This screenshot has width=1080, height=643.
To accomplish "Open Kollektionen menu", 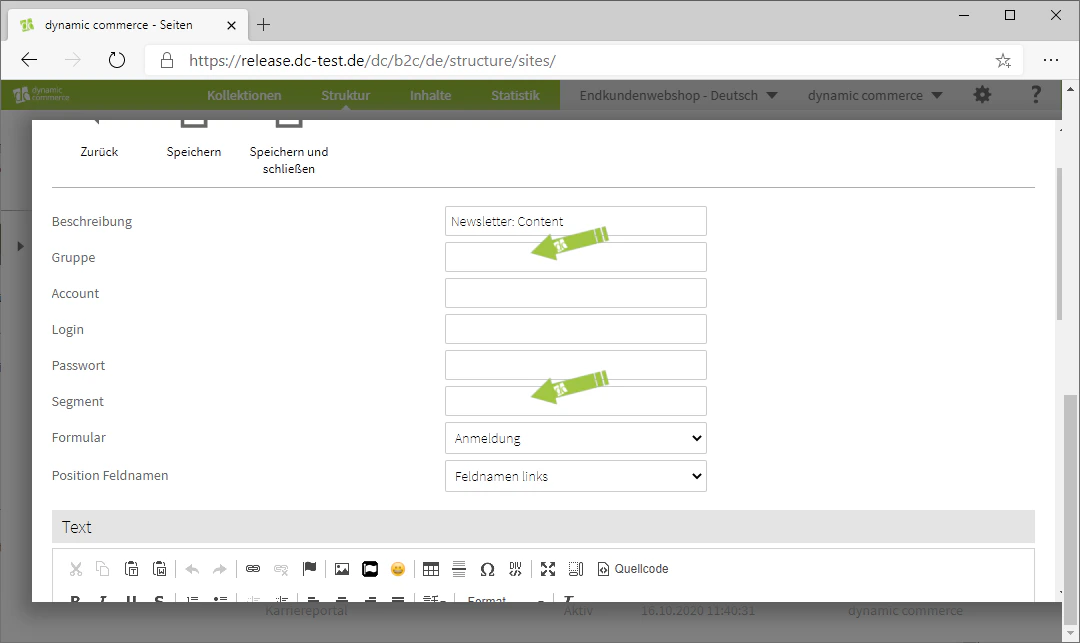I will point(244,95).
